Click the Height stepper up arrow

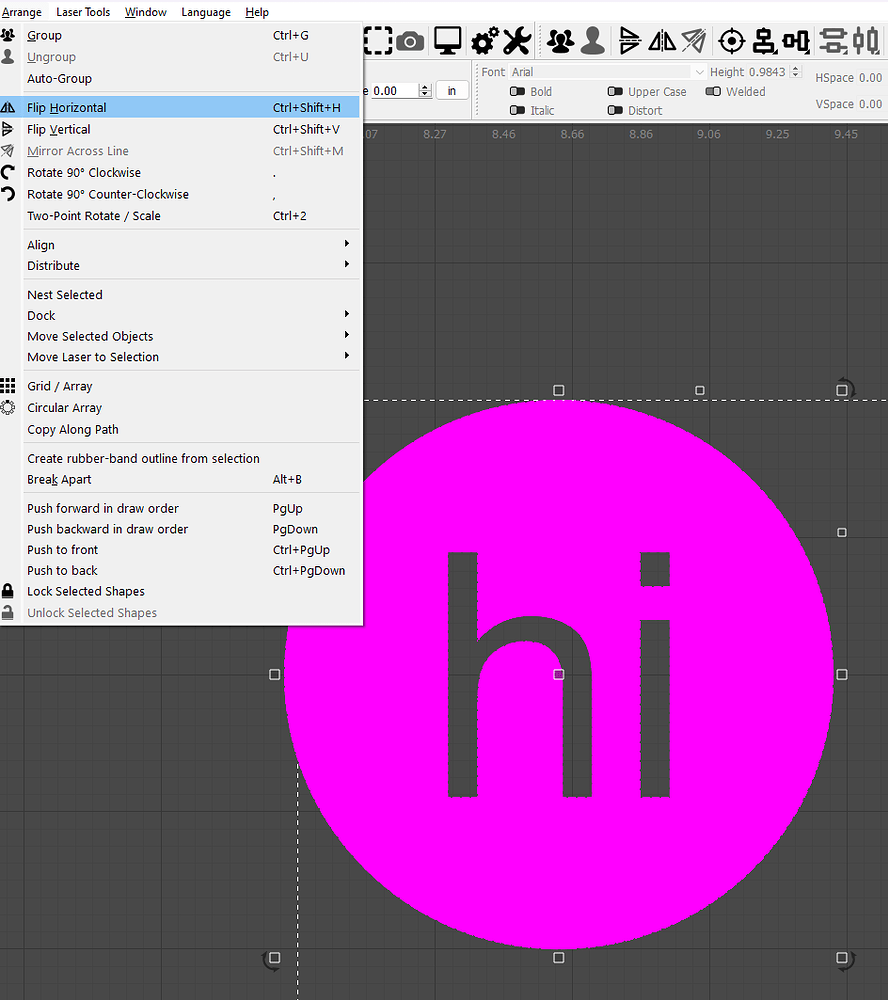[x=795, y=67]
